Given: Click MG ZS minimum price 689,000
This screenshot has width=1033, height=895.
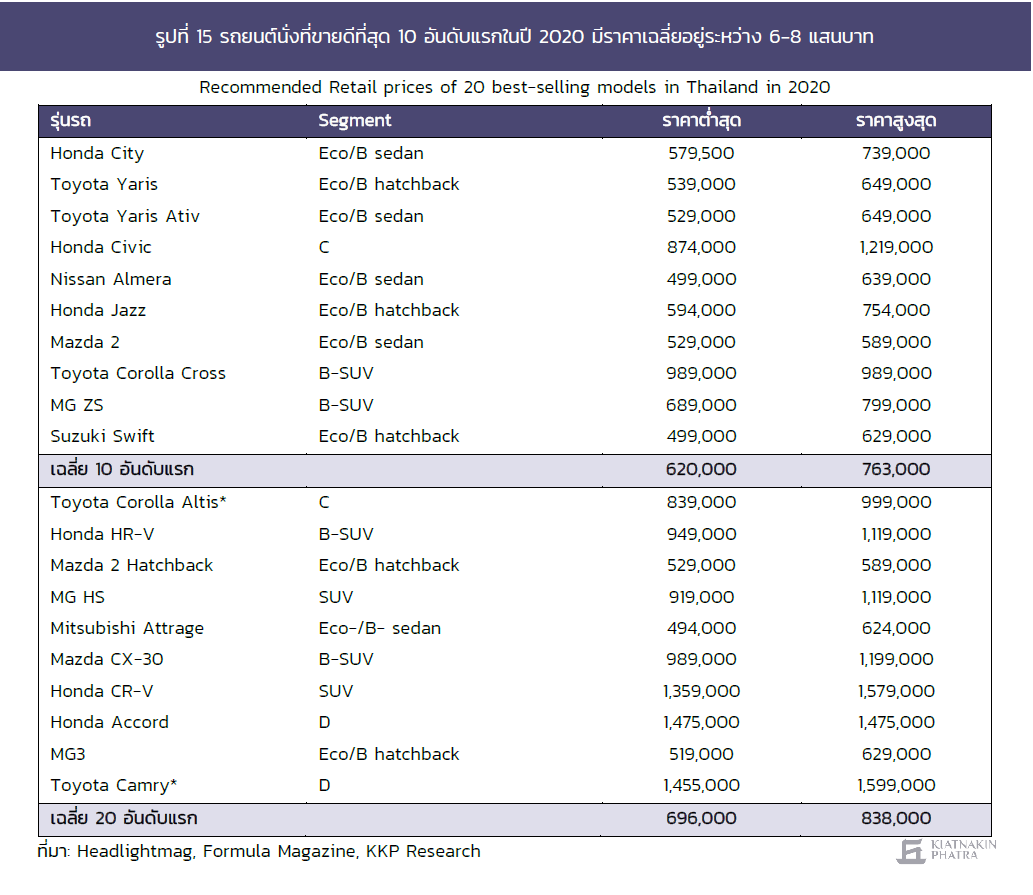Looking at the screenshot, I should (x=701, y=405).
